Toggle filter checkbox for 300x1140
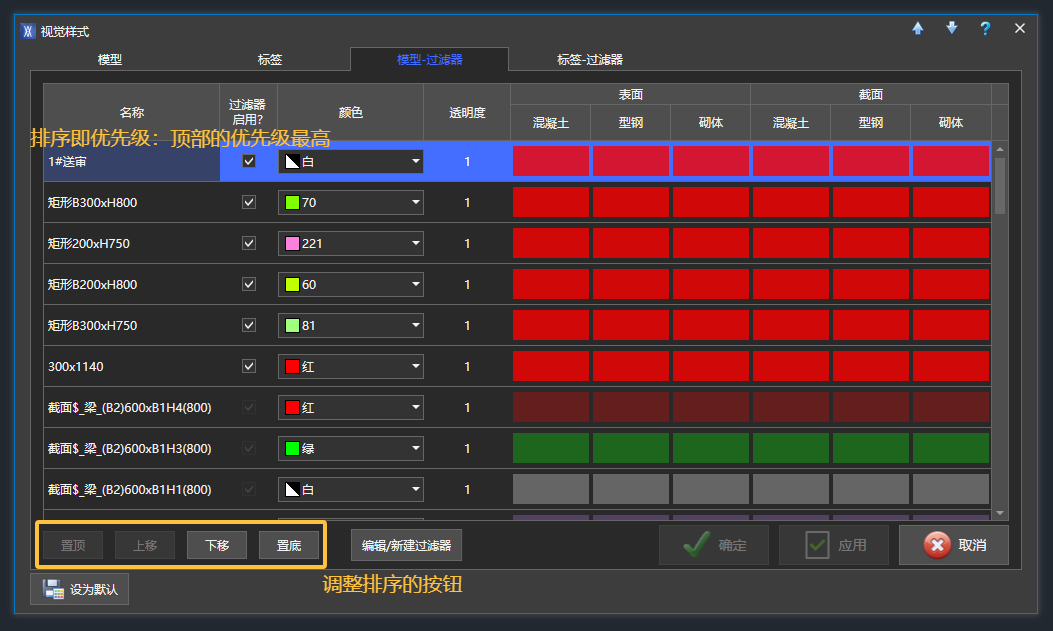 point(248,366)
